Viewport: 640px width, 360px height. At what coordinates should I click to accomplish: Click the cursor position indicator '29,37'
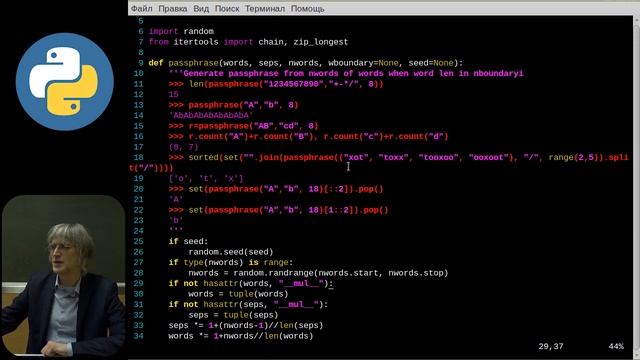551,347
